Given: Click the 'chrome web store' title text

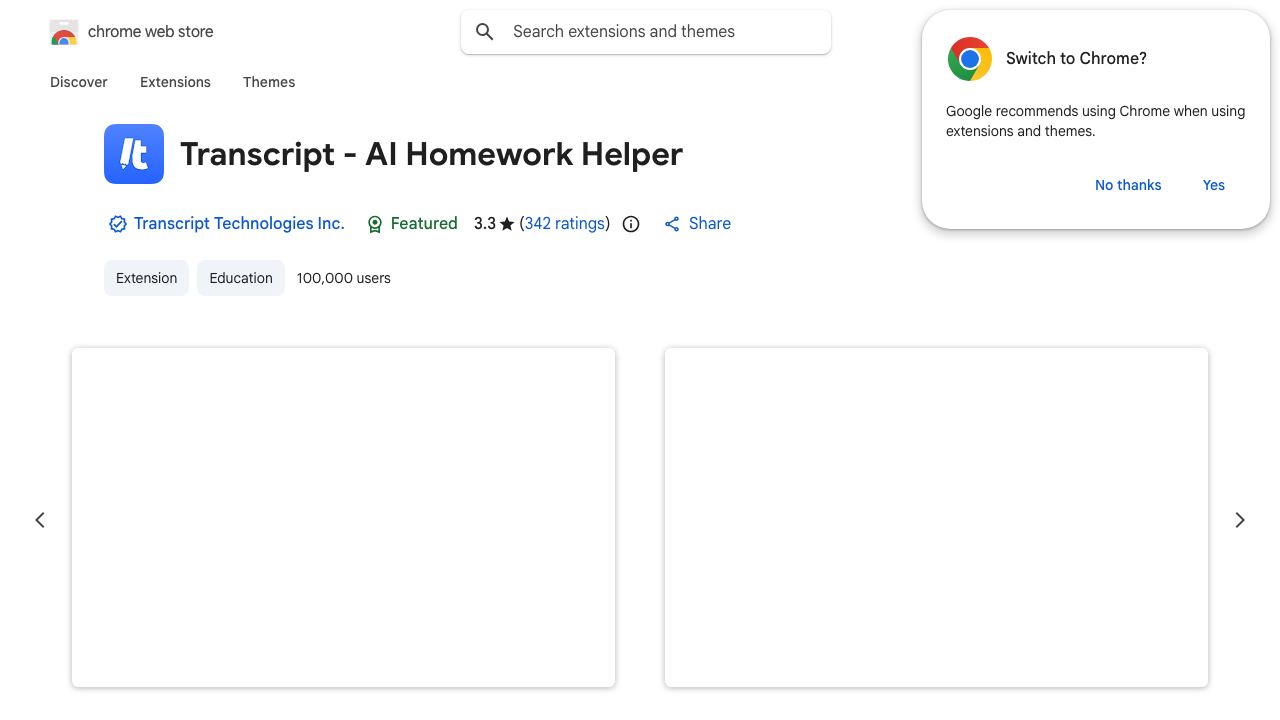Looking at the screenshot, I should point(151,32).
